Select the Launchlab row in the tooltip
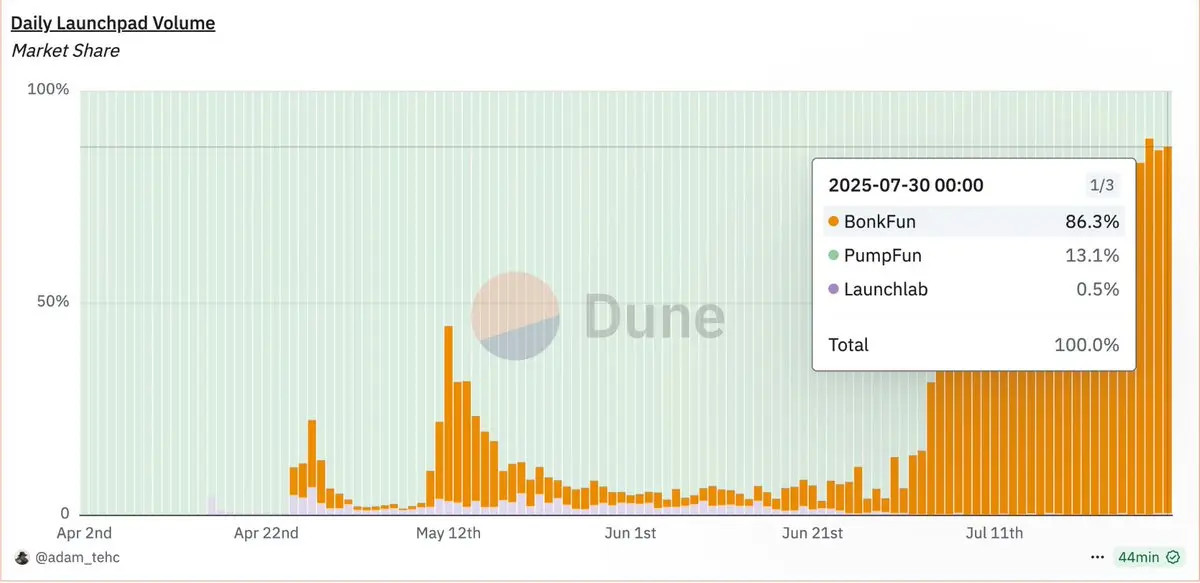 point(973,290)
